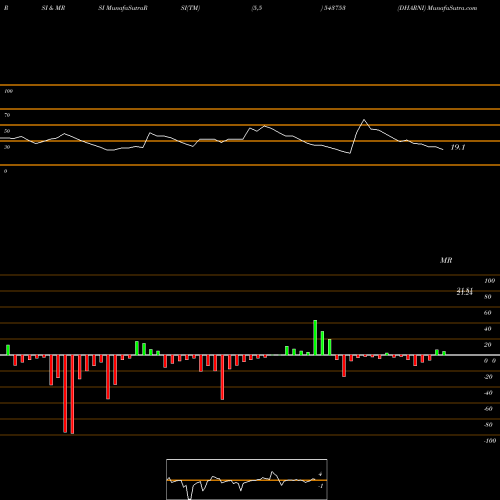Image resolution: width=500 pixels, height=500 pixels.
Task: Click the RSI value 19.1 label
Action: click(458, 147)
